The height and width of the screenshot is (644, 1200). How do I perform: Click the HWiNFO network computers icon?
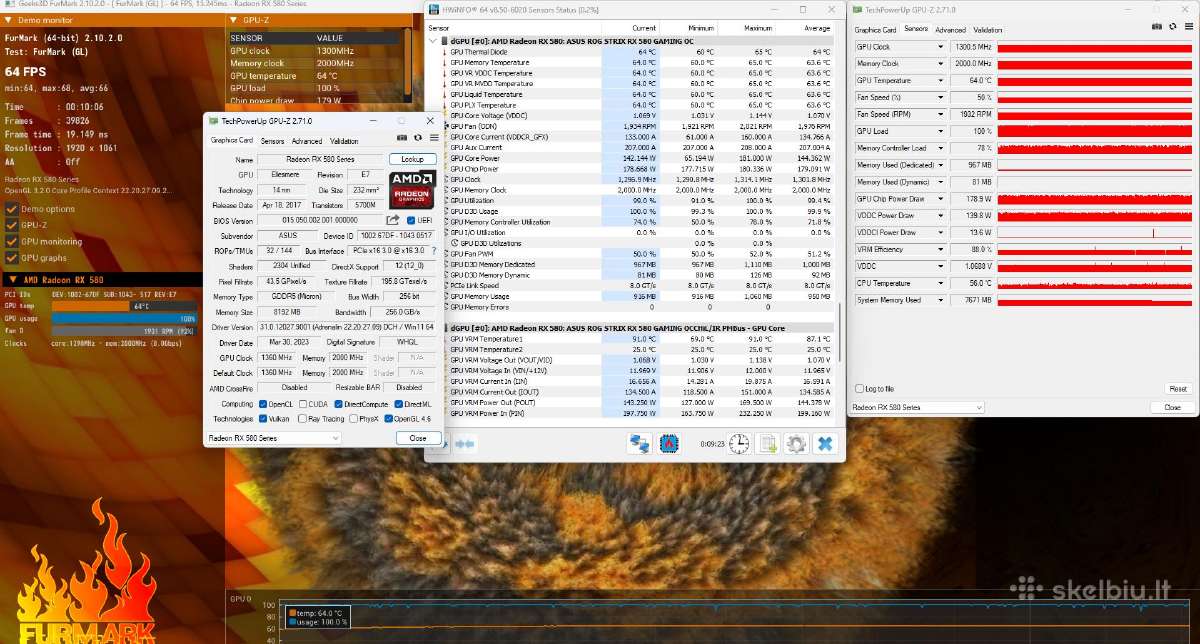pos(640,443)
